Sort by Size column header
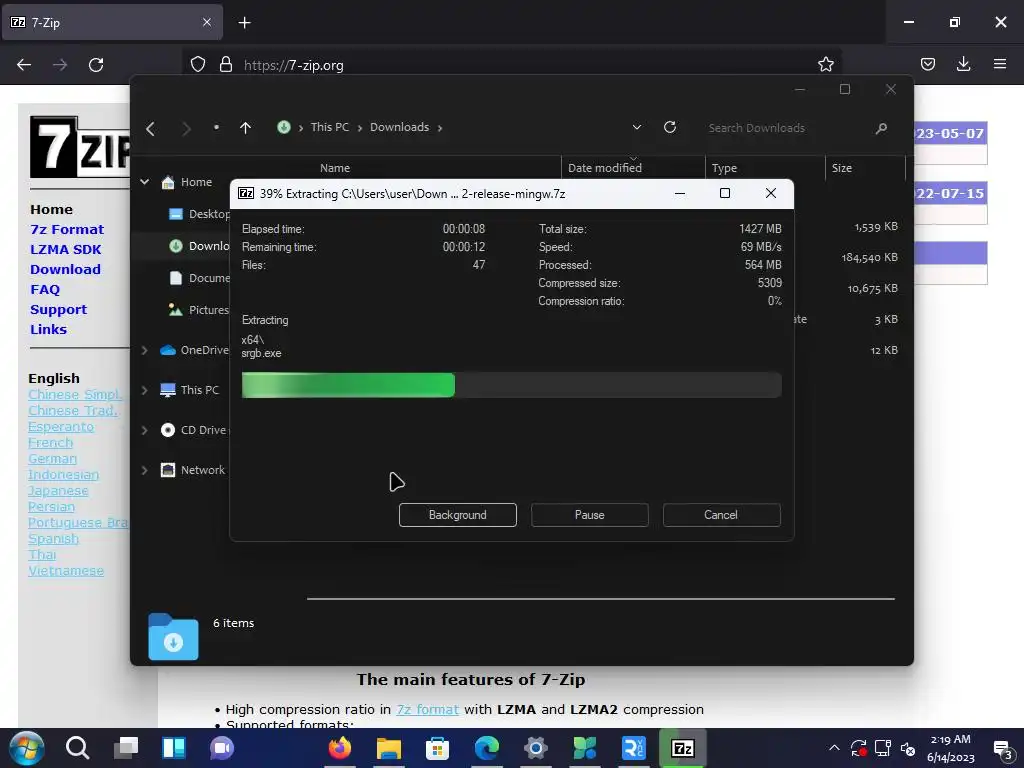The width and height of the screenshot is (1024, 768). click(x=842, y=168)
